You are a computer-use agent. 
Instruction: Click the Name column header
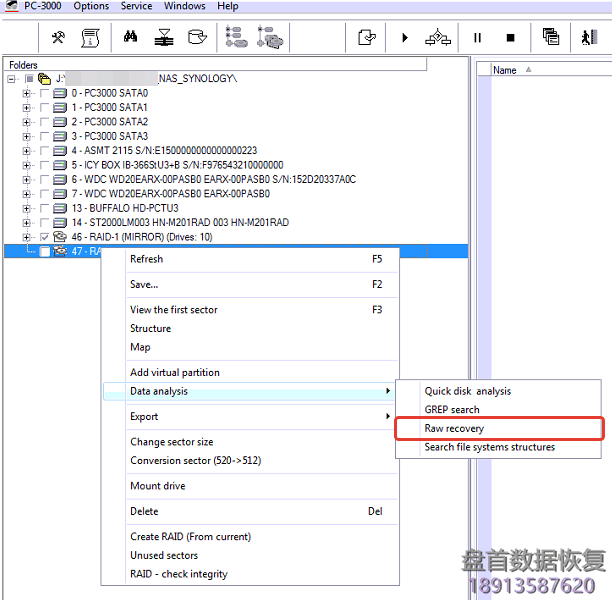506,70
